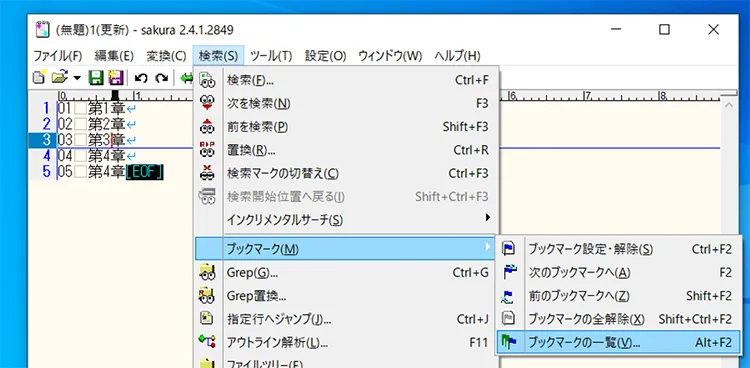Image resolution: width=750 pixels, height=368 pixels.
Task: Click the icon beside ブックマークの全解除(X)
Action: (508, 318)
